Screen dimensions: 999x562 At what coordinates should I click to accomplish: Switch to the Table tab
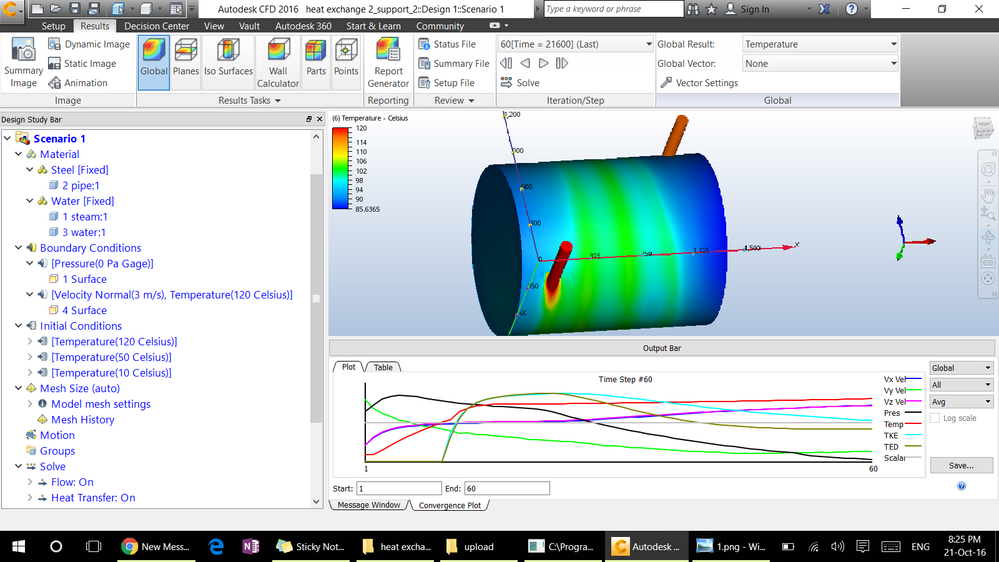[383, 367]
